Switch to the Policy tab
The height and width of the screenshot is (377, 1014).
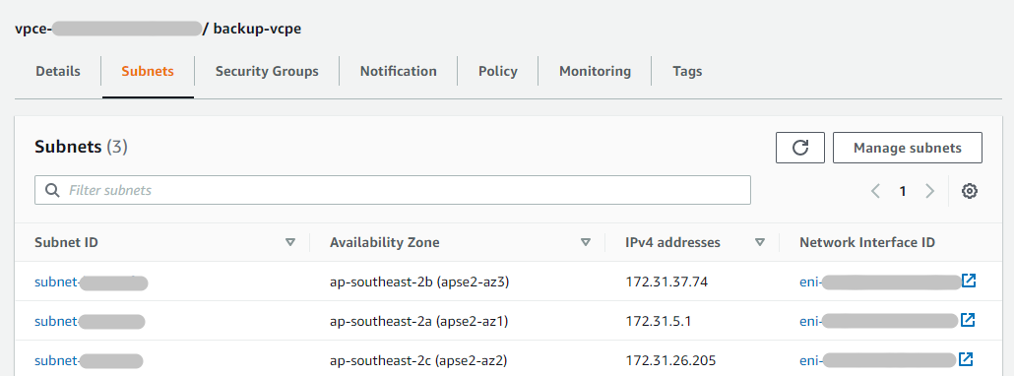(498, 71)
